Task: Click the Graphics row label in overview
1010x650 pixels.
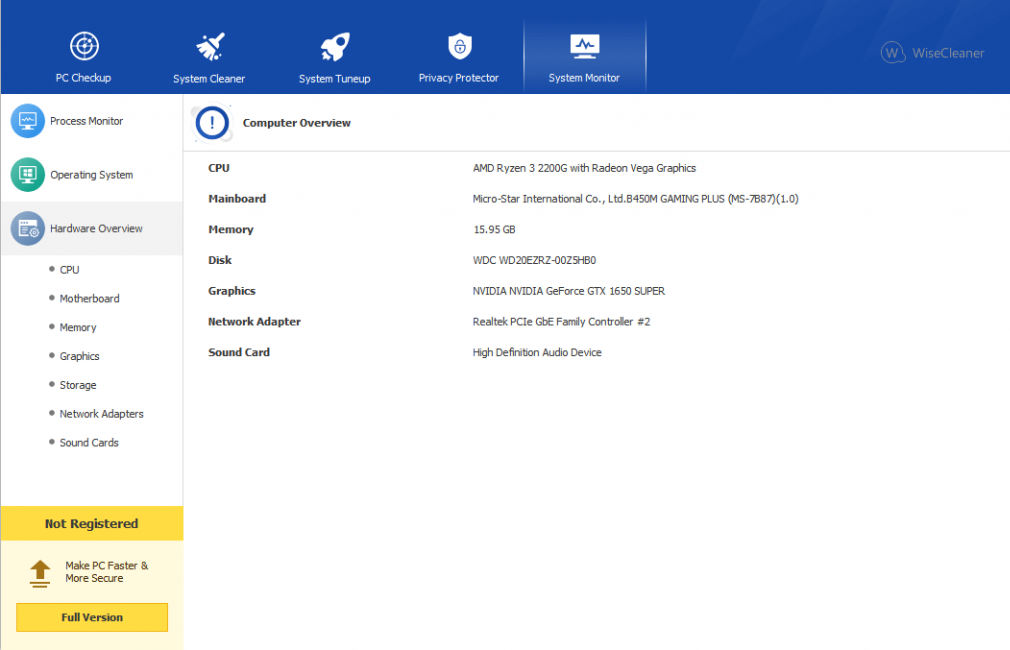Action: point(232,291)
